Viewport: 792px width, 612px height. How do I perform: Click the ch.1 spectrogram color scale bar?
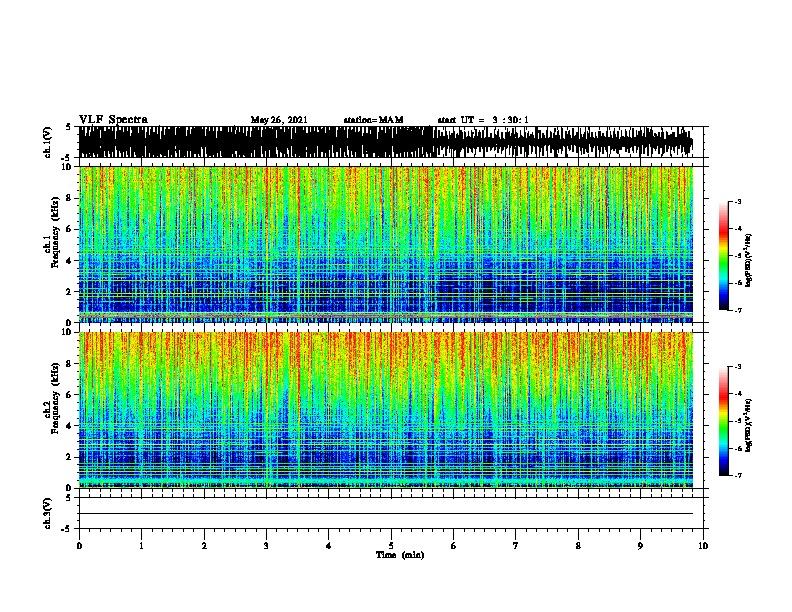pos(724,256)
